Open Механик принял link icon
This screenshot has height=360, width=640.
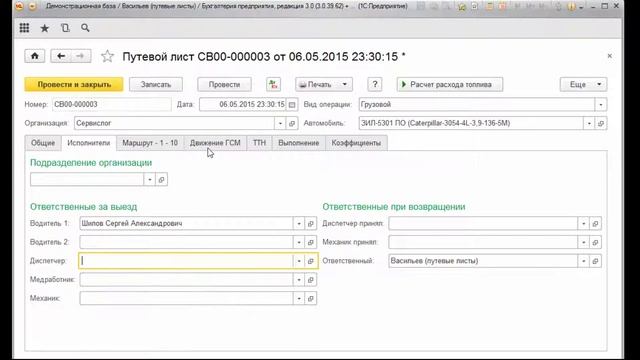(595, 242)
